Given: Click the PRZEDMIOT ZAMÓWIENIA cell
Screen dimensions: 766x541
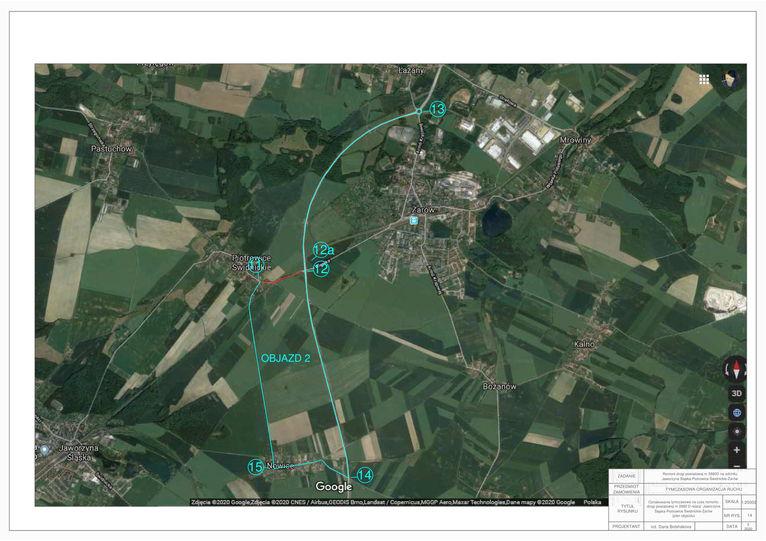Looking at the screenshot, I should click(626, 489).
